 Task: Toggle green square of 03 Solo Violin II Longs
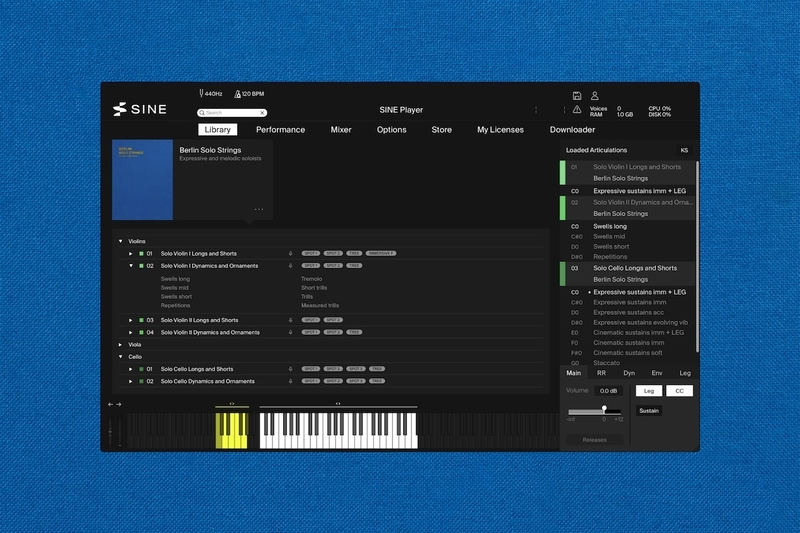point(141,320)
